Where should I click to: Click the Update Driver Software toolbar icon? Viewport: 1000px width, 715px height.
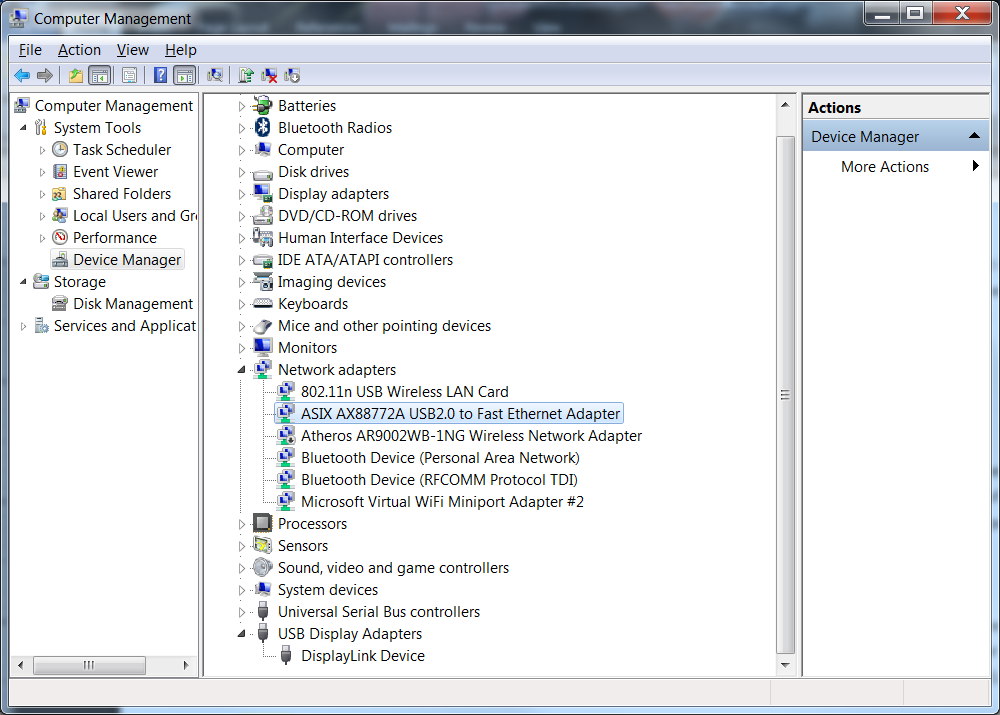click(x=246, y=76)
